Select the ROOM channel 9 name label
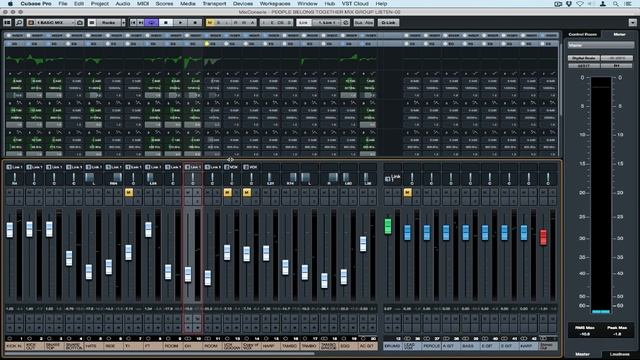Image resolution: width=640 pixels, height=360 pixels. click(x=172, y=346)
